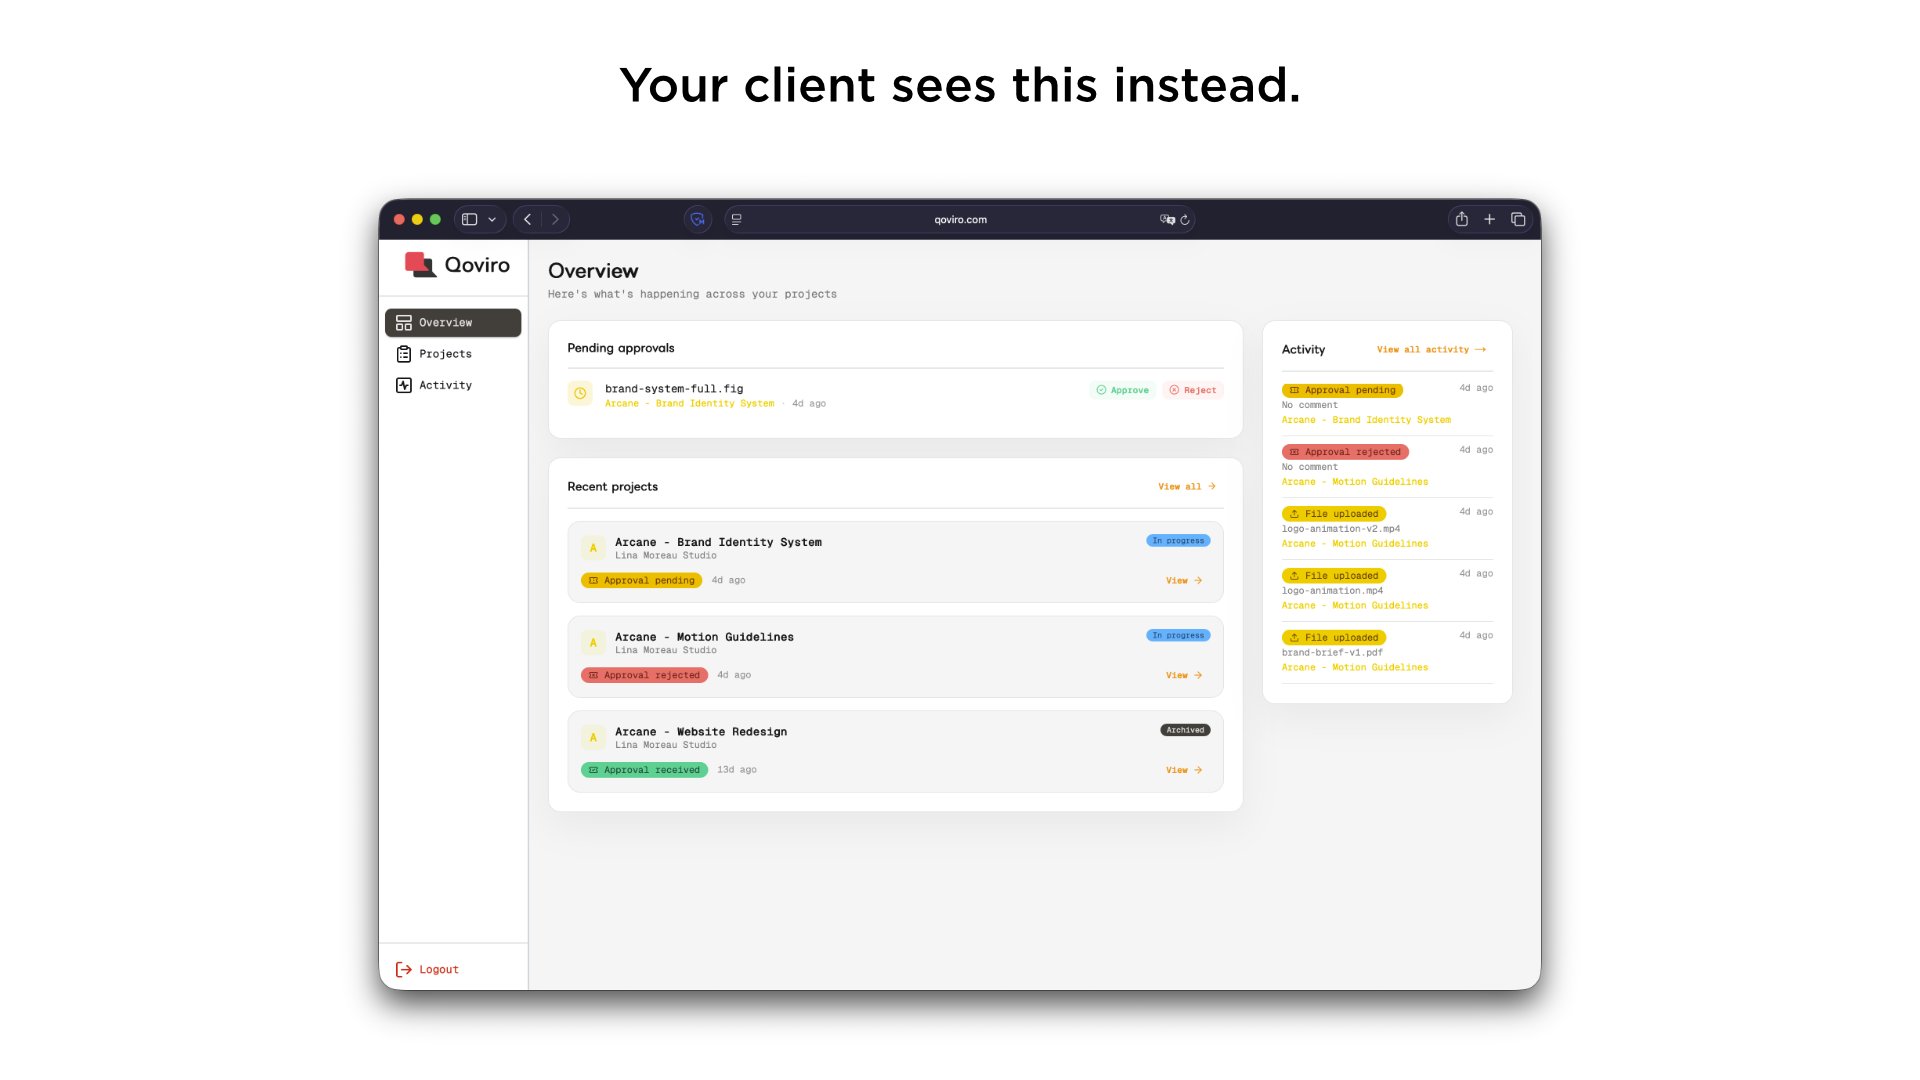Click File uploaded badge for logo-animation.mp4
1920x1080 pixels.
(1334, 576)
